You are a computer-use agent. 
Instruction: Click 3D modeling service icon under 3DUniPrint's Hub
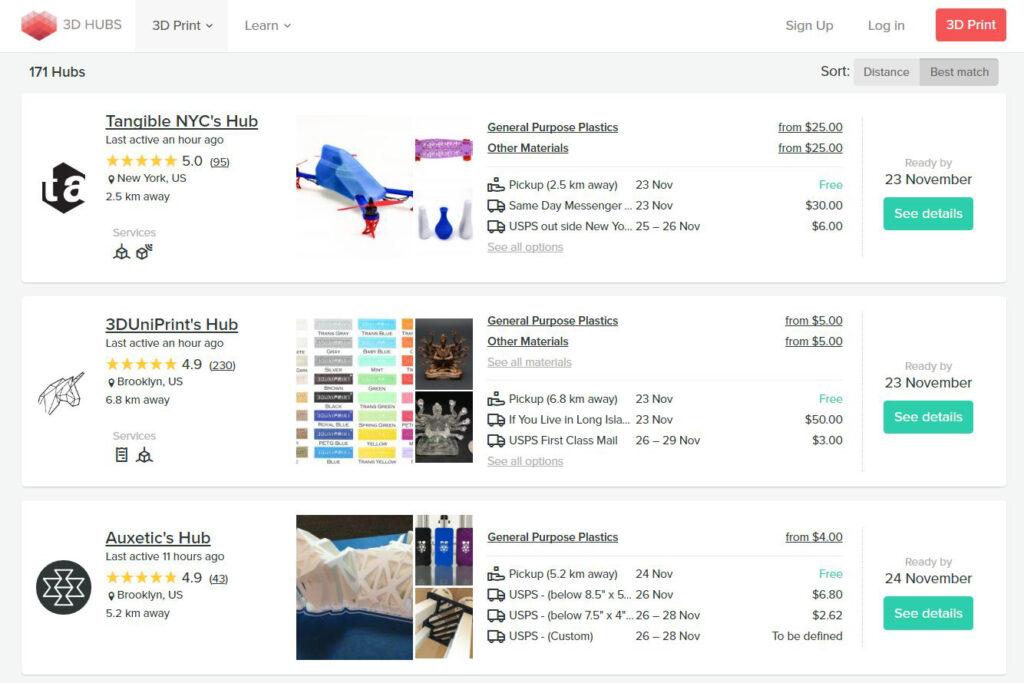tap(144, 455)
